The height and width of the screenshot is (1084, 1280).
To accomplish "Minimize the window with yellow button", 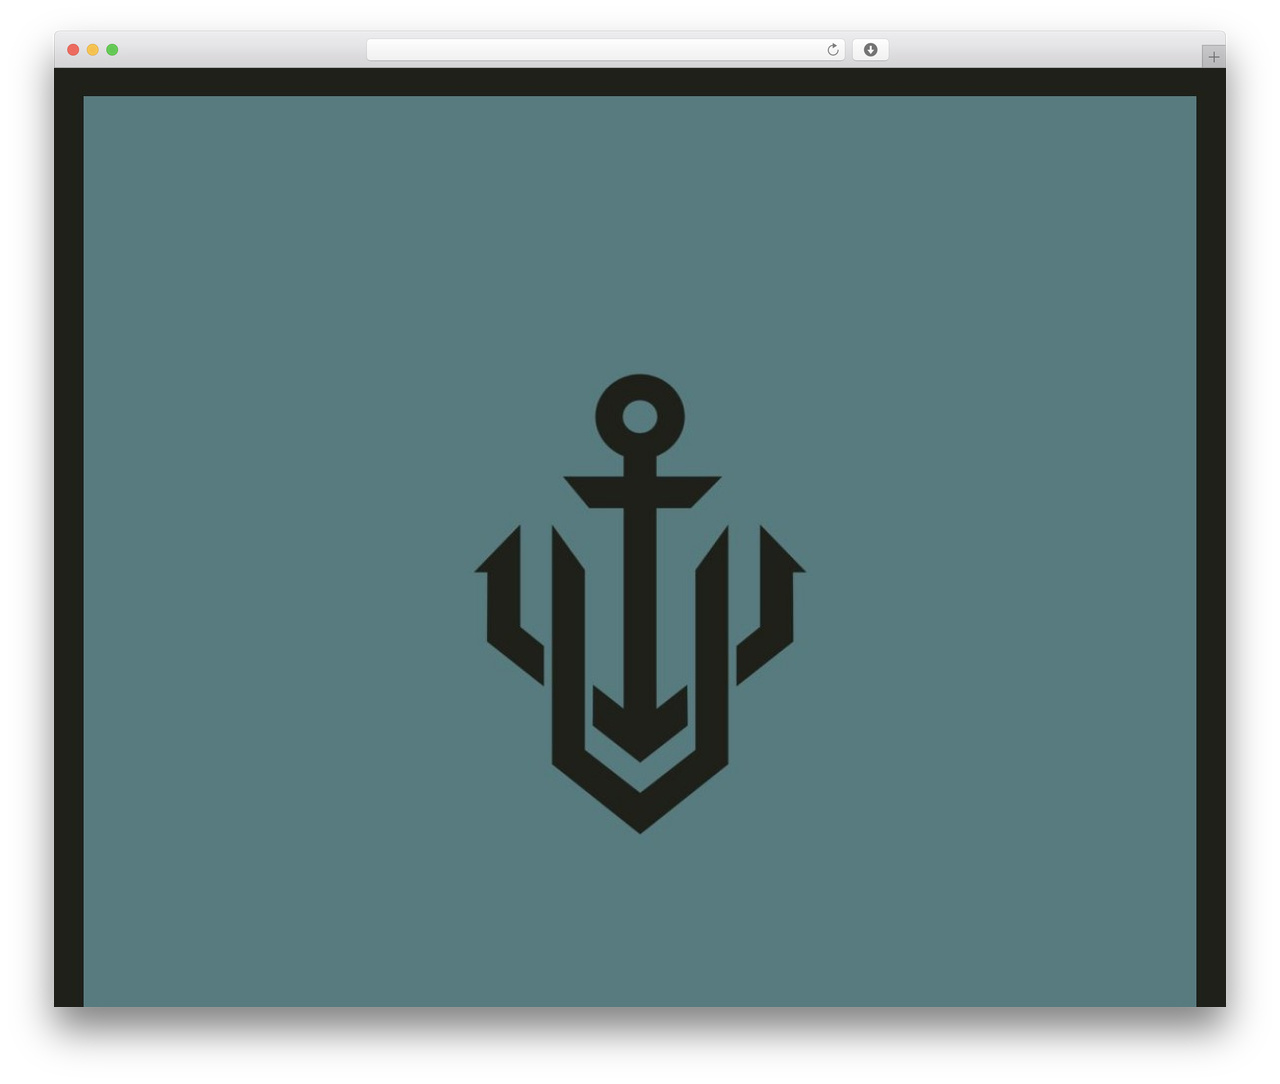I will 92,50.
